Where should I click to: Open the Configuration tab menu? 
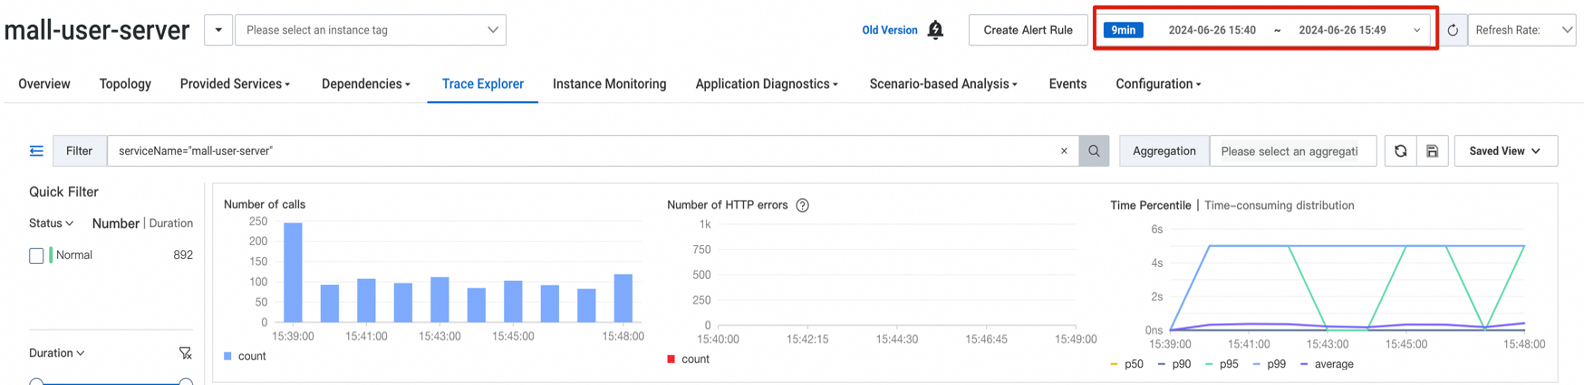(x=1158, y=84)
